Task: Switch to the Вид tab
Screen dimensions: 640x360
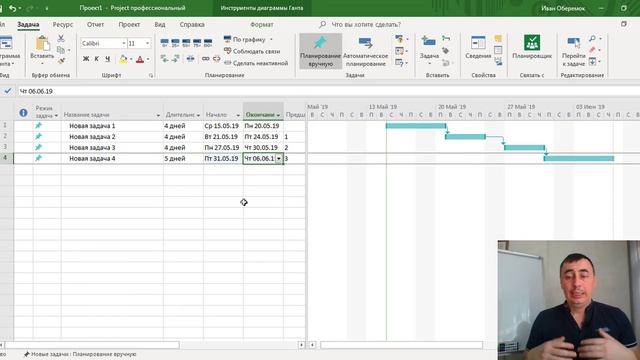Action: point(160,24)
